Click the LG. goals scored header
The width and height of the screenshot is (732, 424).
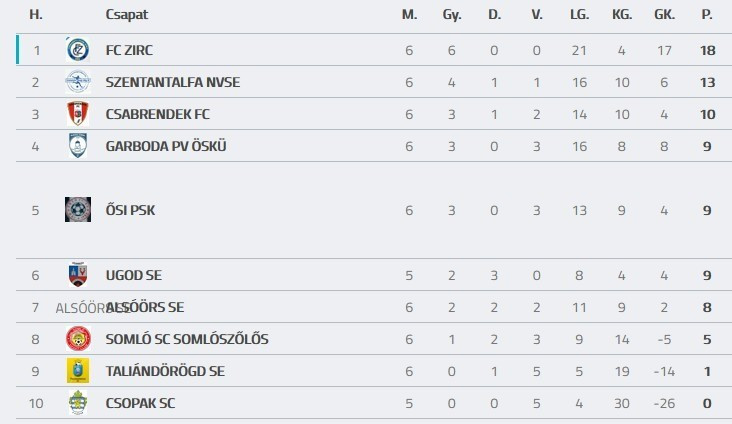(x=579, y=15)
